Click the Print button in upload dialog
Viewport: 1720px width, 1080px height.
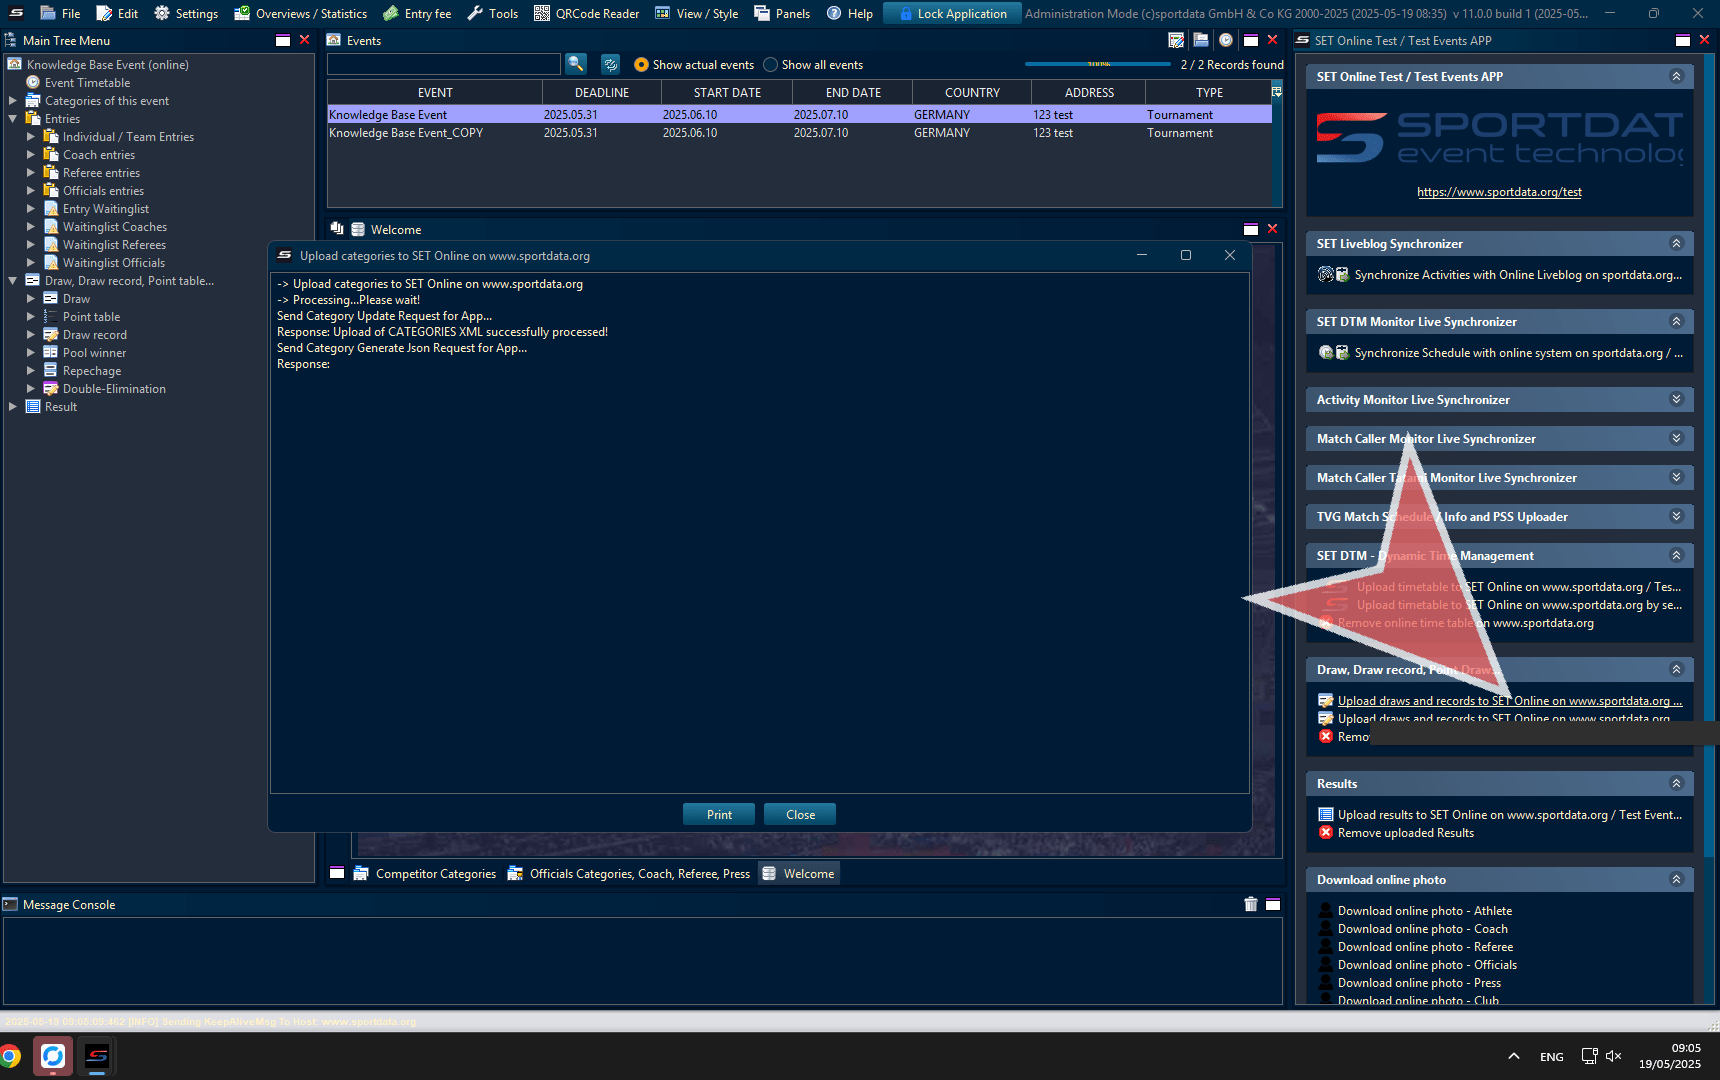point(719,814)
